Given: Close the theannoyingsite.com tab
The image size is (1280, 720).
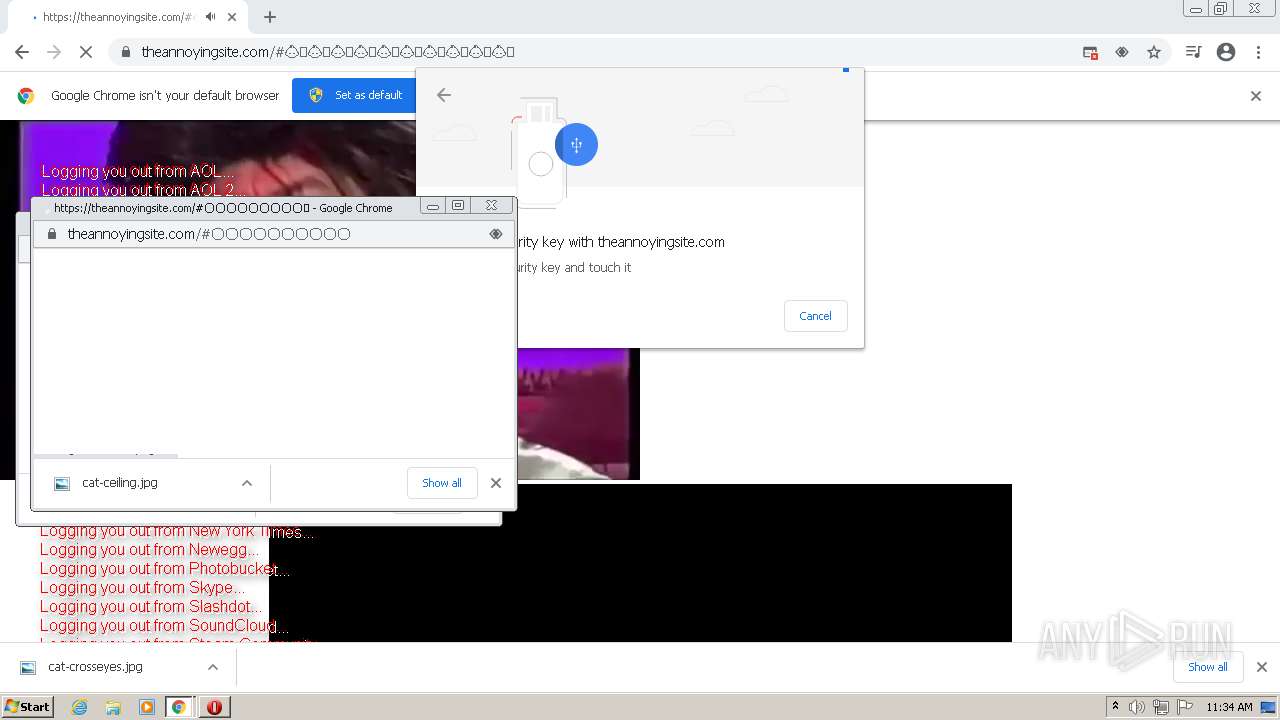Looking at the screenshot, I should point(232,17).
